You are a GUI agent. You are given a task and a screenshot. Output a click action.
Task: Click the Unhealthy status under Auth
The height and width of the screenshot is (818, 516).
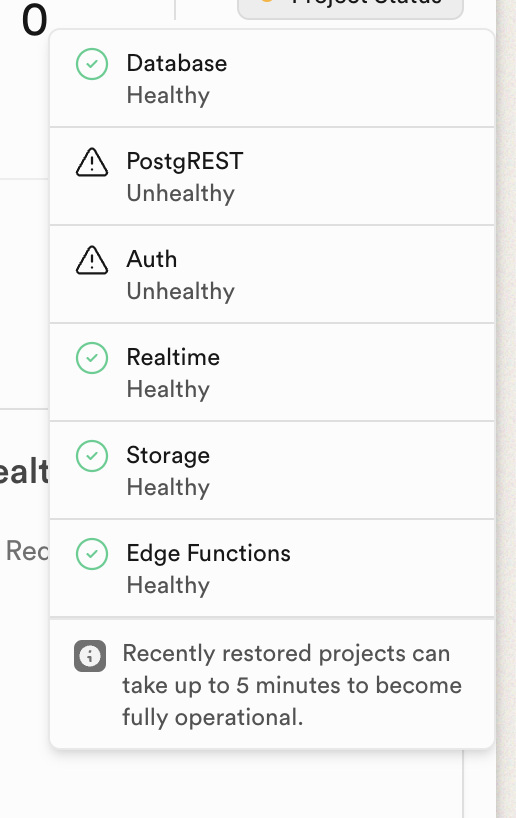point(181,291)
